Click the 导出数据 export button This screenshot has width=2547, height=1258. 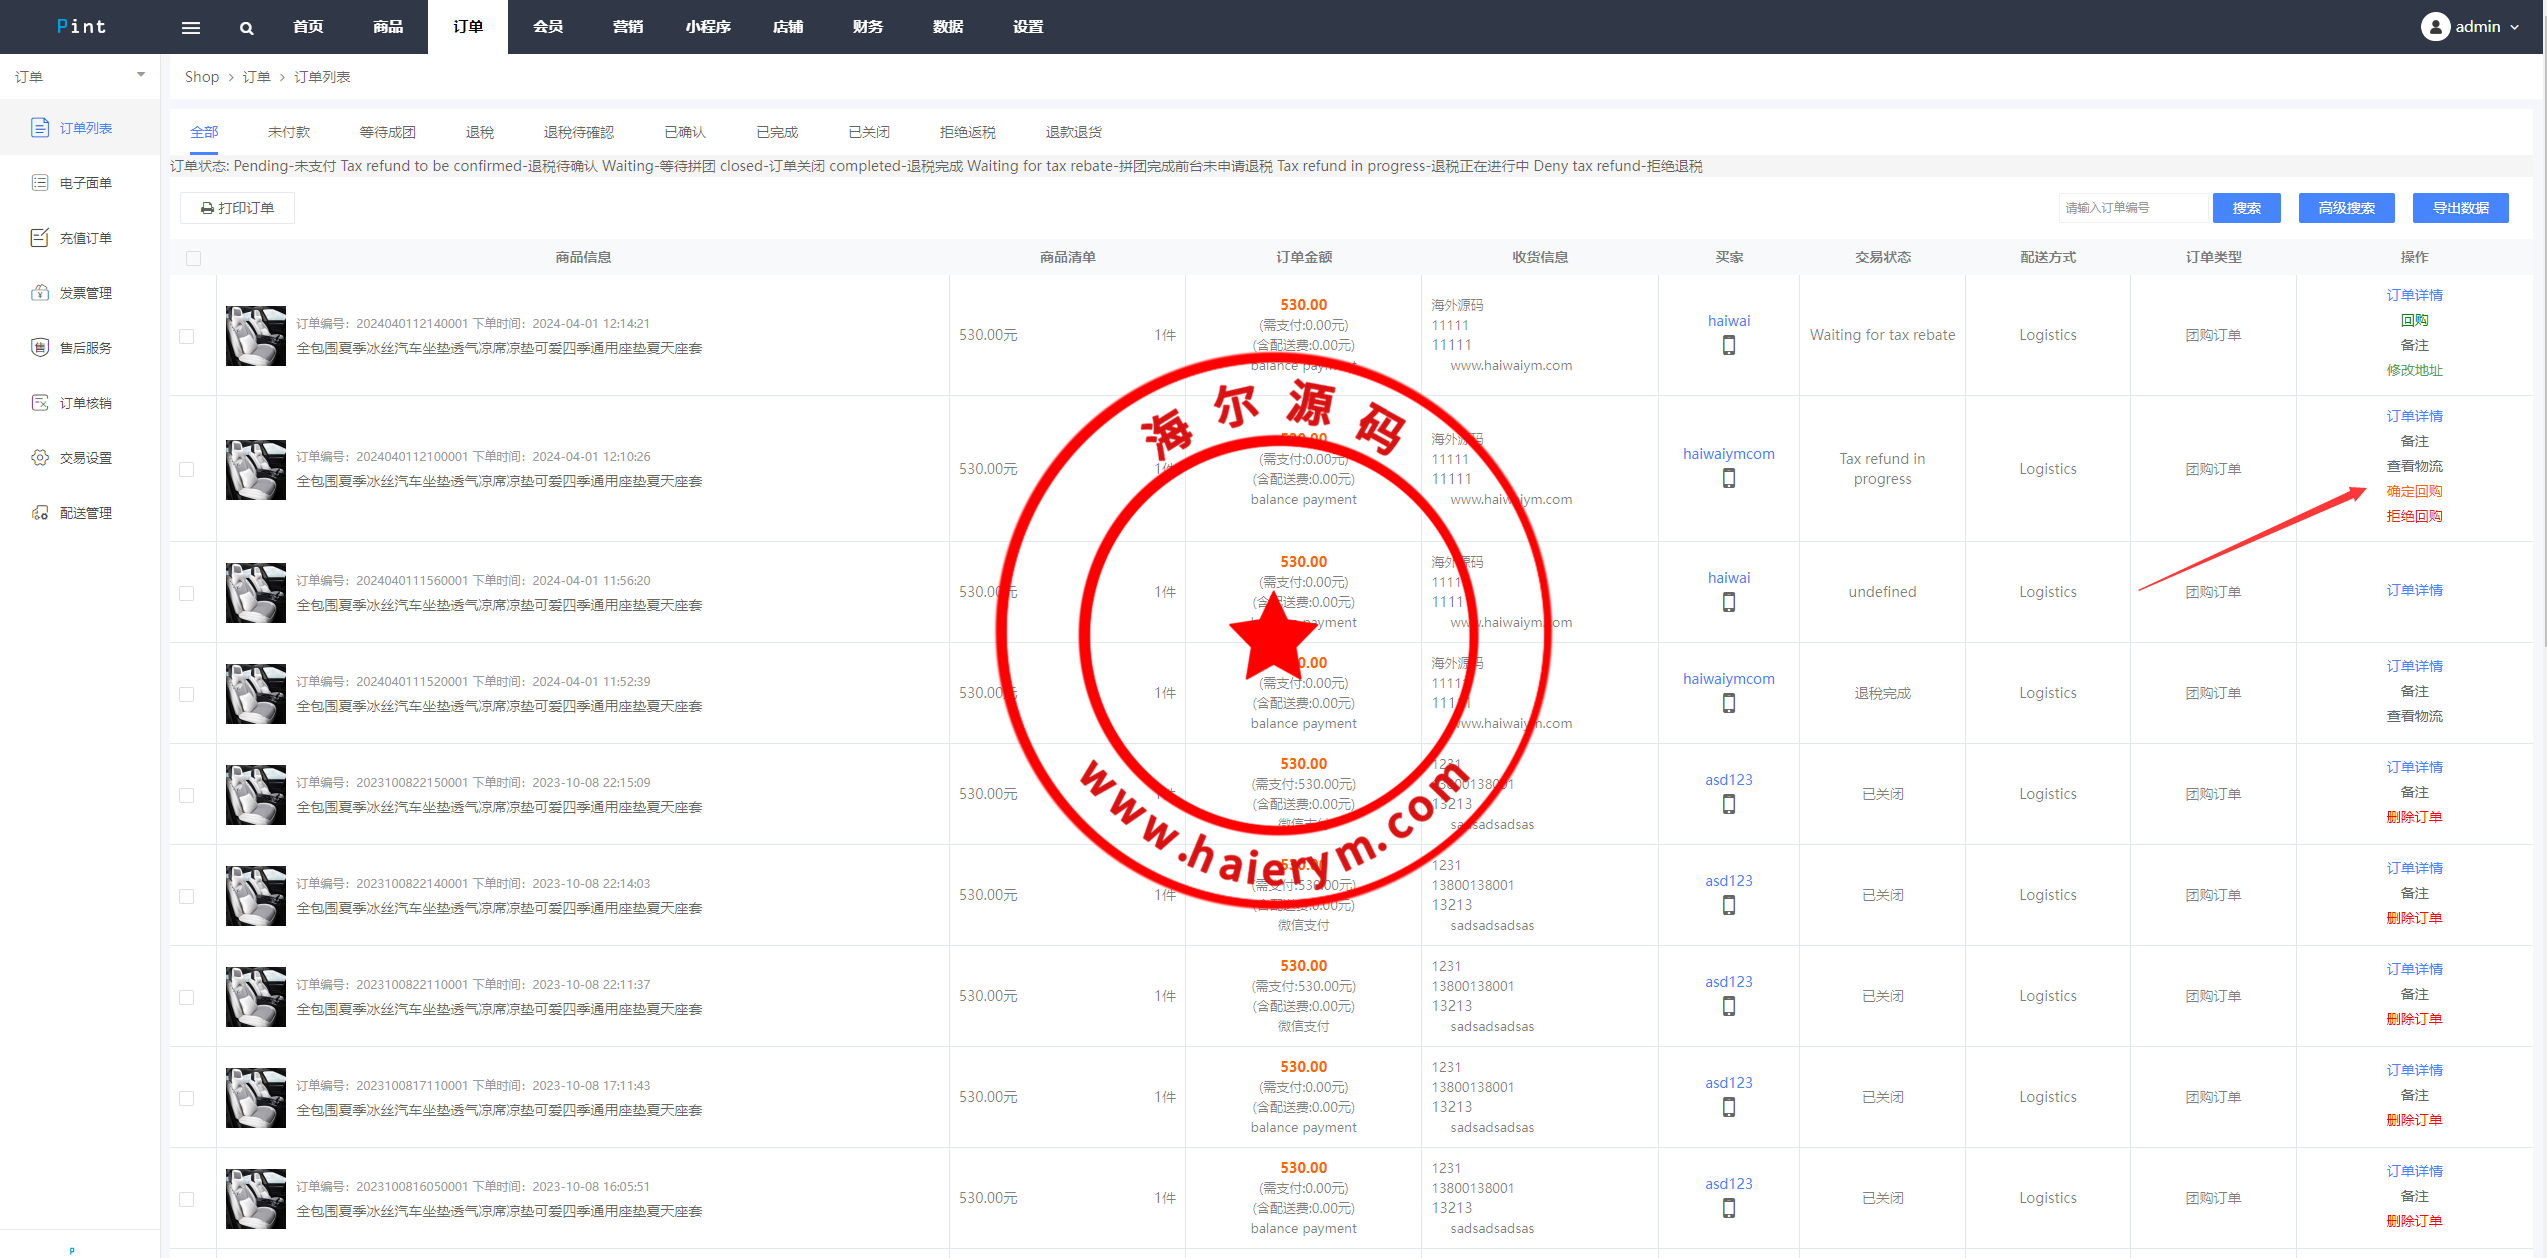(x=2460, y=208)
